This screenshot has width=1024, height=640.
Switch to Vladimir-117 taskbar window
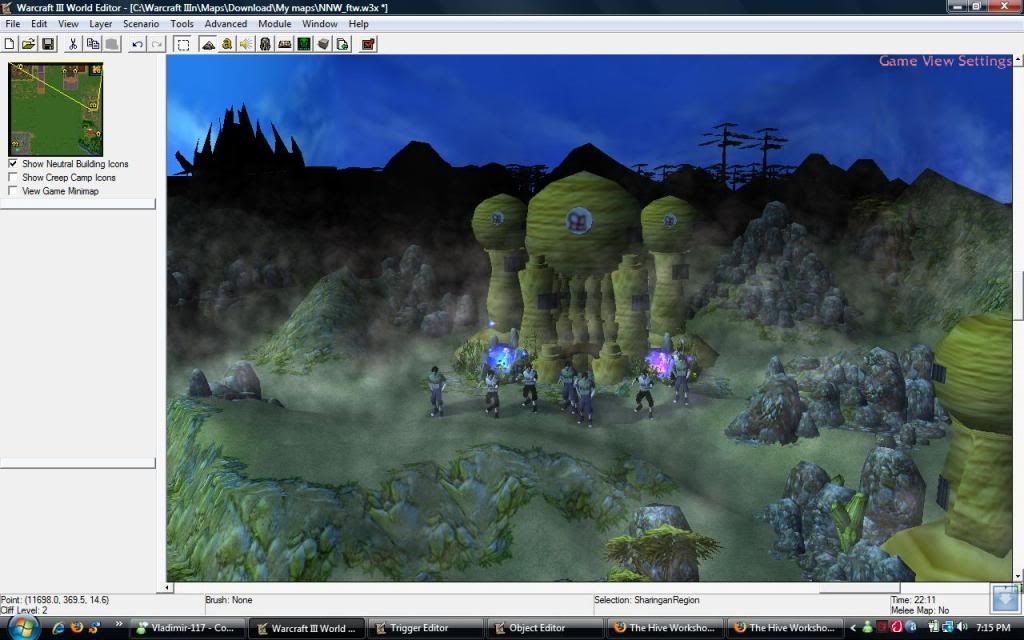click(x=187, y=628)
